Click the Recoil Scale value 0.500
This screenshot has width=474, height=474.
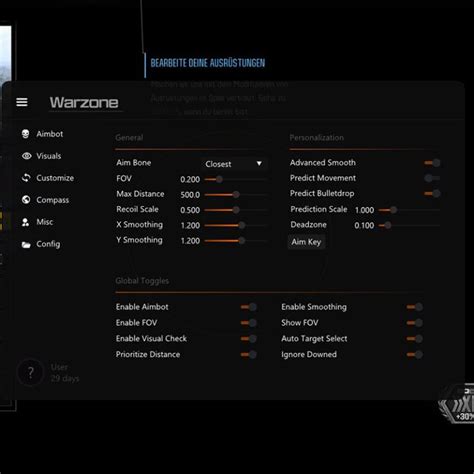(190, 210)
